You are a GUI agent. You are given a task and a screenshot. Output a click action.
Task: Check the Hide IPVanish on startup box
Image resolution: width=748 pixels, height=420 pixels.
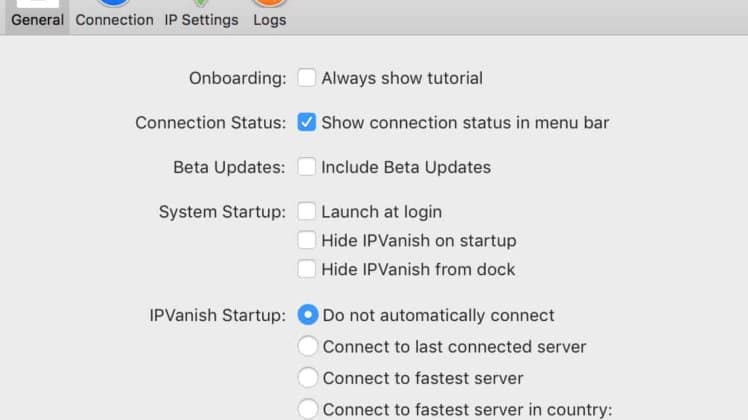click(306, 240)
